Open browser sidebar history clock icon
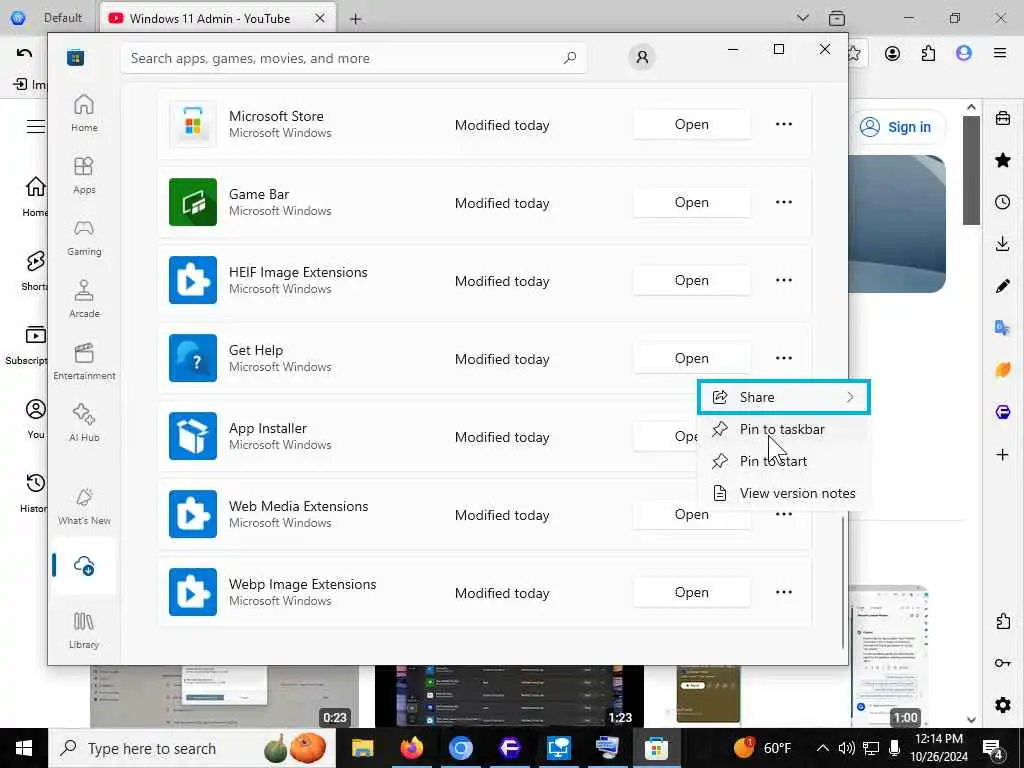1024x768 pixels. [1002, 202]
